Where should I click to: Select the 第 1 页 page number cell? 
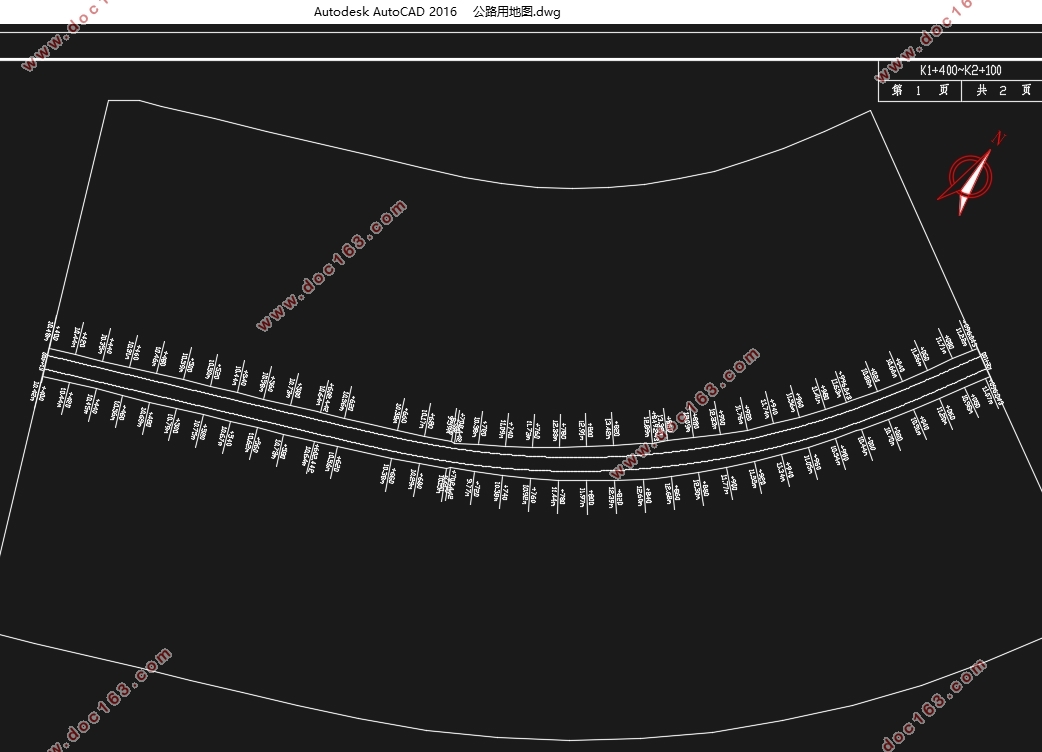tap(919, 90)
